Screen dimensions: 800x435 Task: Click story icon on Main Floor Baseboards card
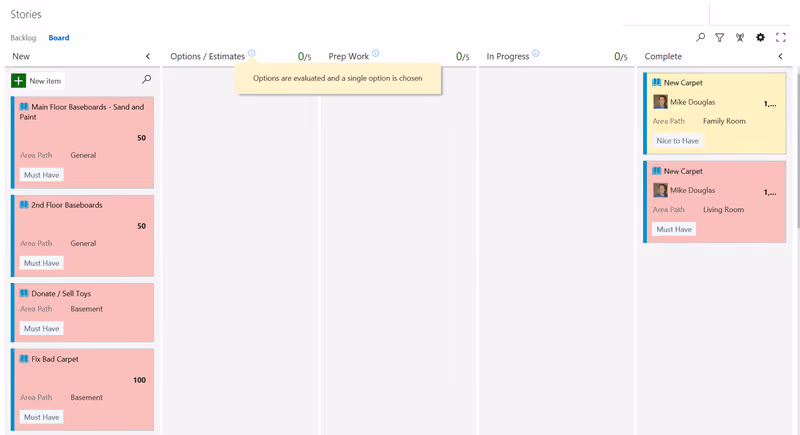(x=24, y=107)
